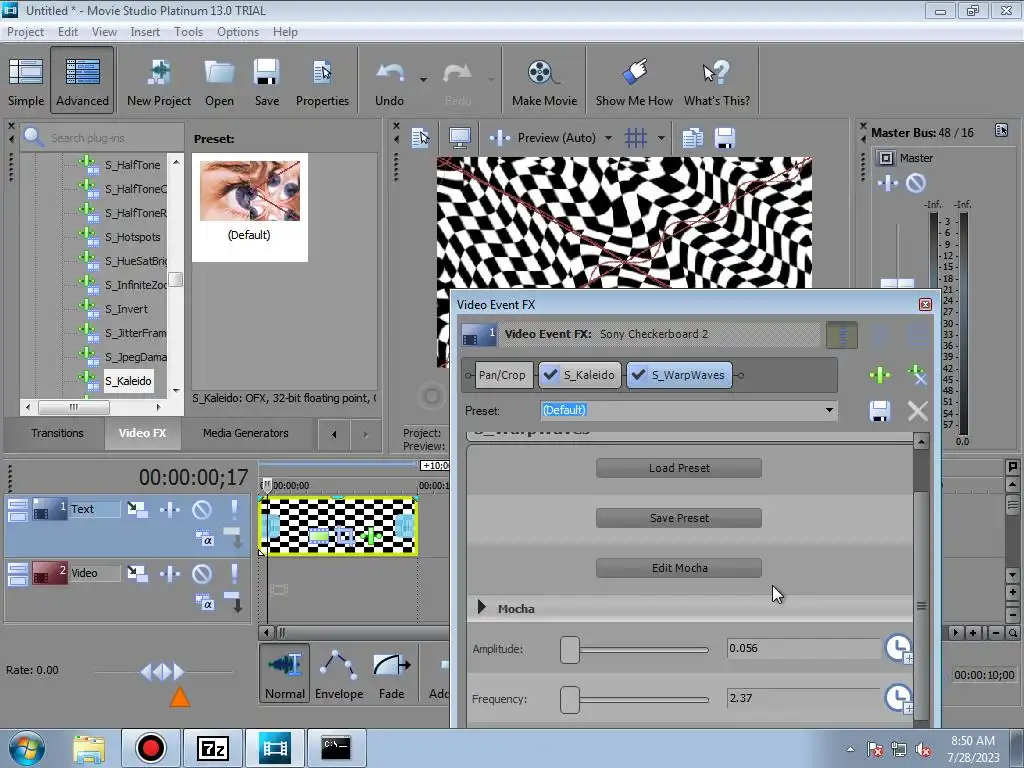Image resolution: width=1024 pixels, height=768 pixels.
Task: Select S_Hotspots in plug-in list
Action: click(133, 237)
